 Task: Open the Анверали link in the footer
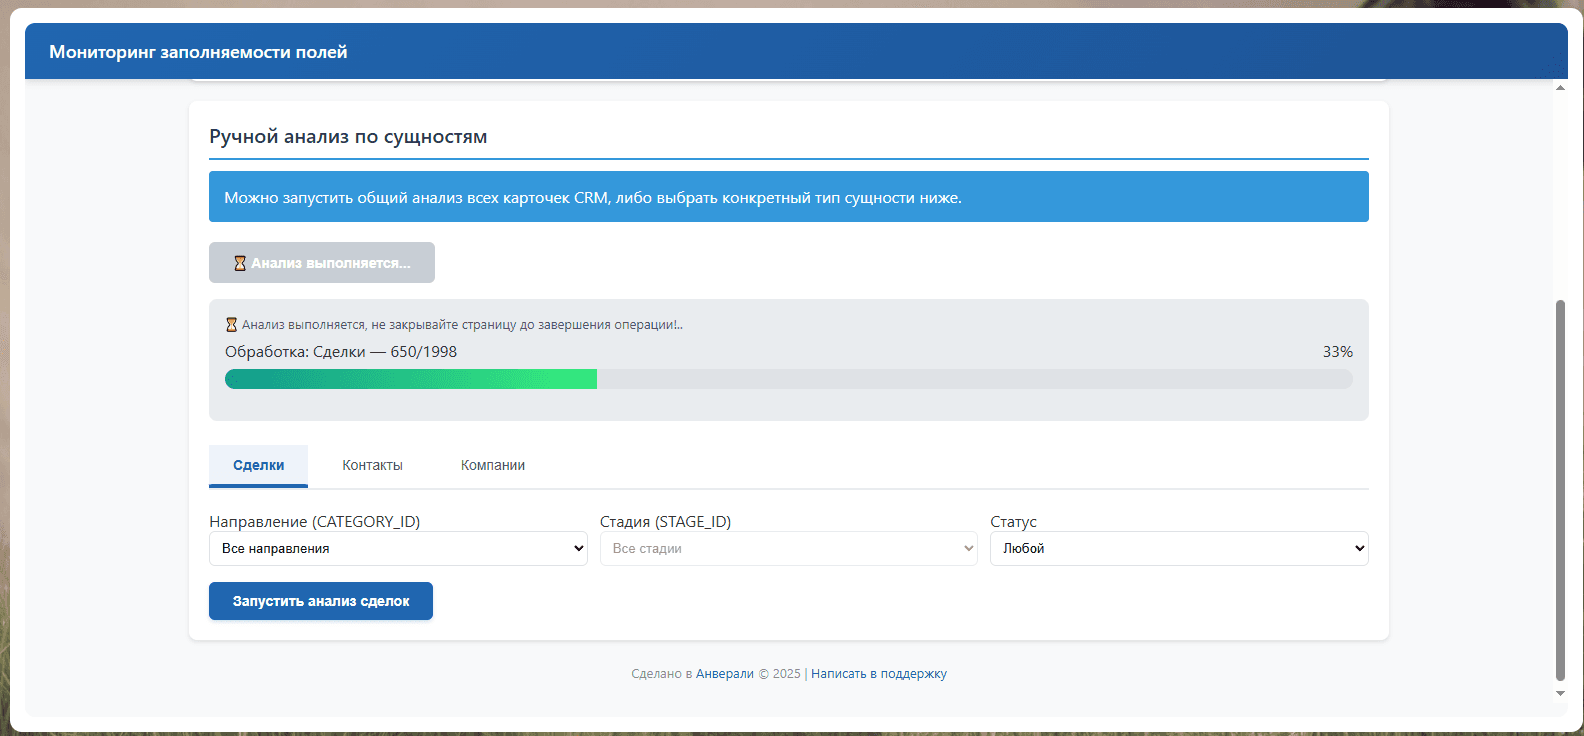tap(725, 674)
